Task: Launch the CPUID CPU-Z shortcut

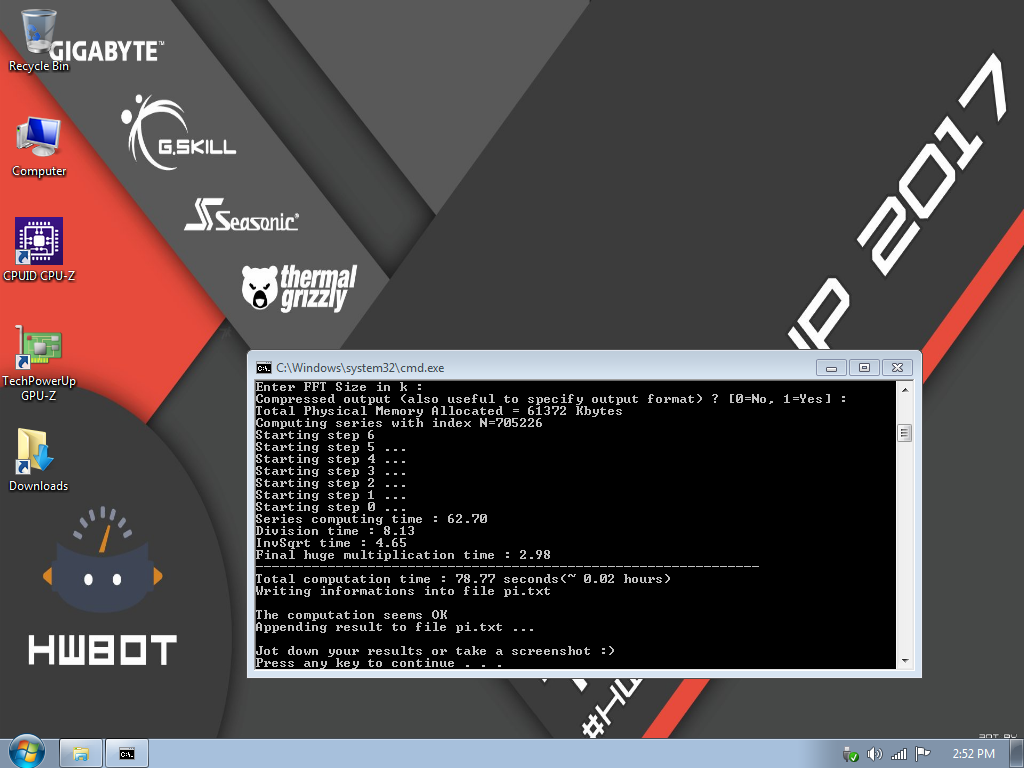Action: coord(39,249)
